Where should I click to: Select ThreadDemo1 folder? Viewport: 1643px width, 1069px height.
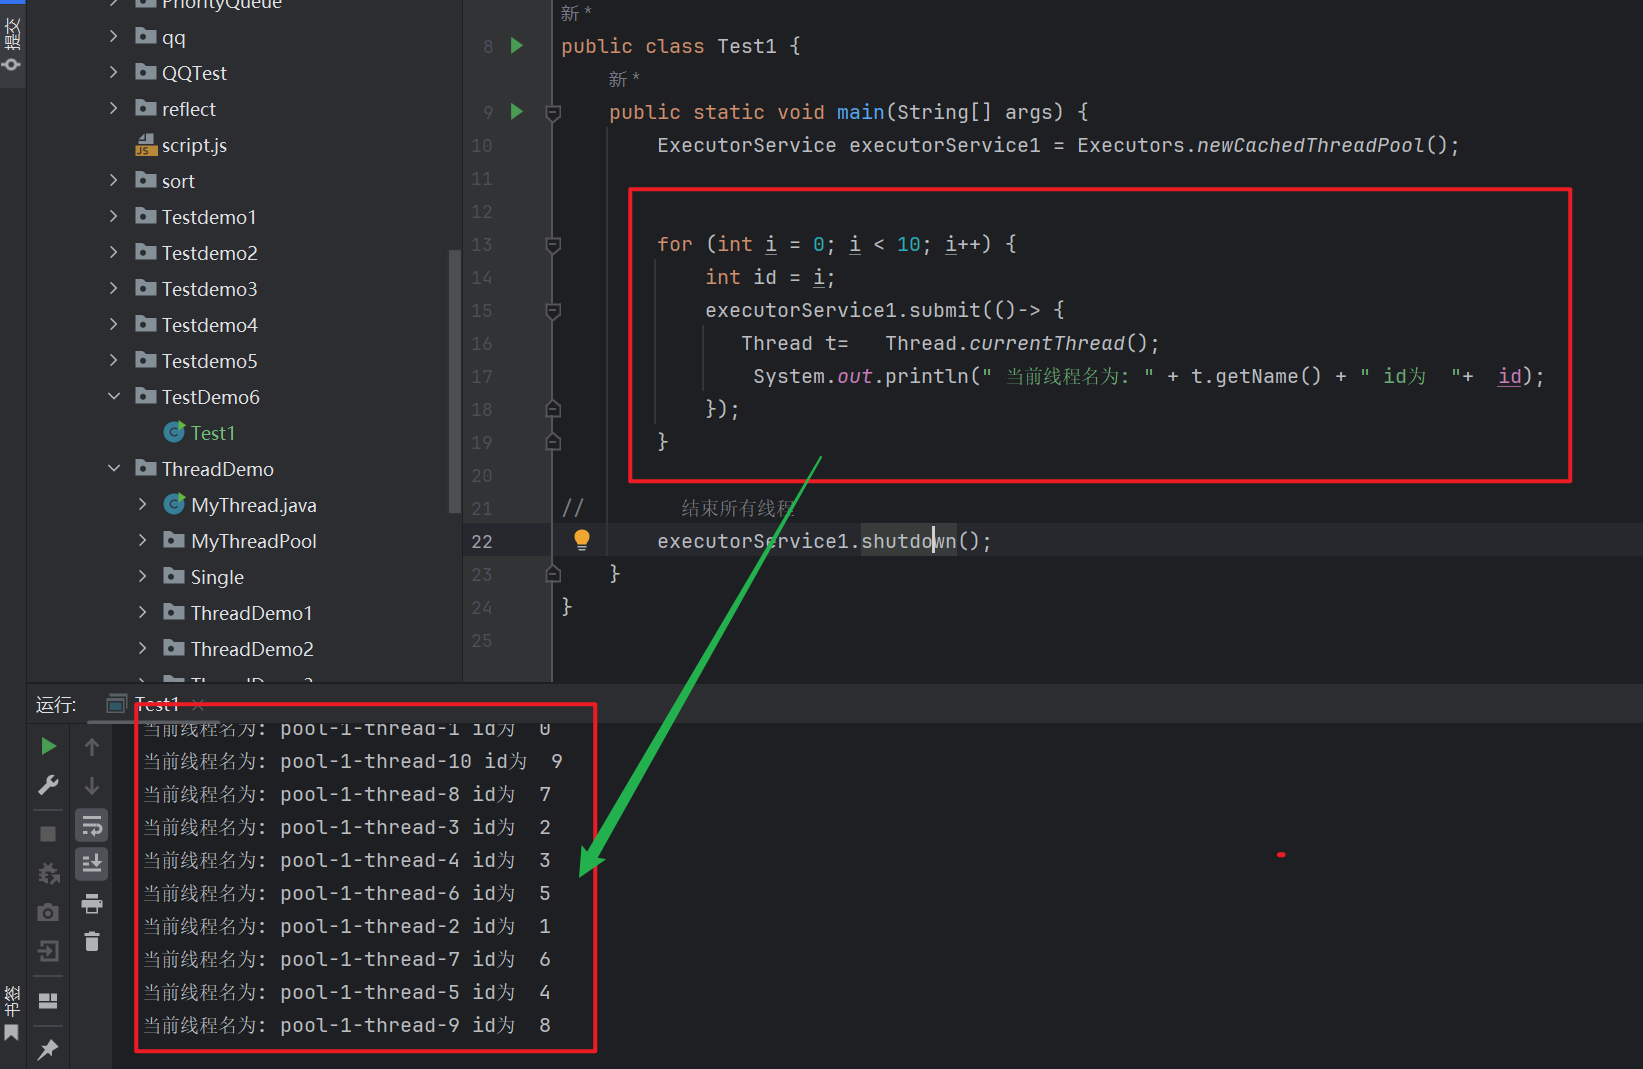click(238, 613)
